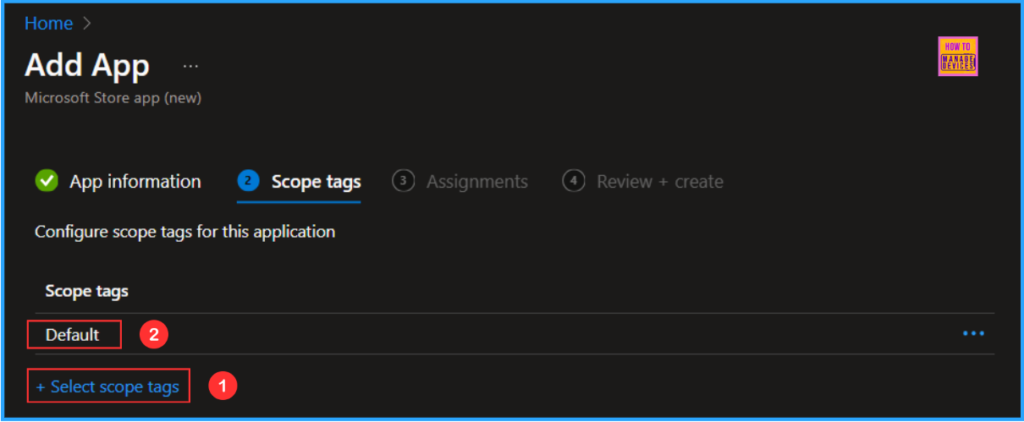Click the step 4 circle icon
The height and width of the screenshot is (422, 1024).
(x=573, y=181)
